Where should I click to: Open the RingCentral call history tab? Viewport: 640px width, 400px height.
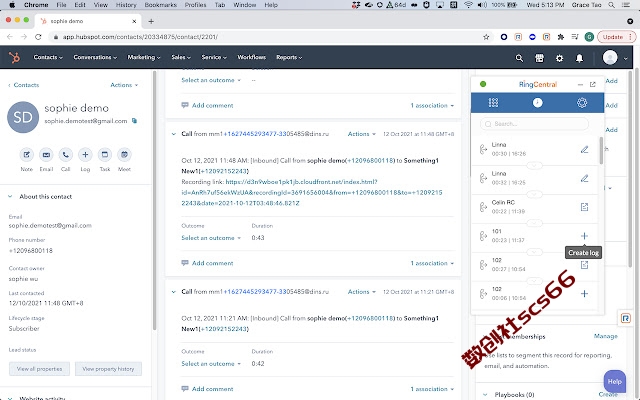pos(538,102)
